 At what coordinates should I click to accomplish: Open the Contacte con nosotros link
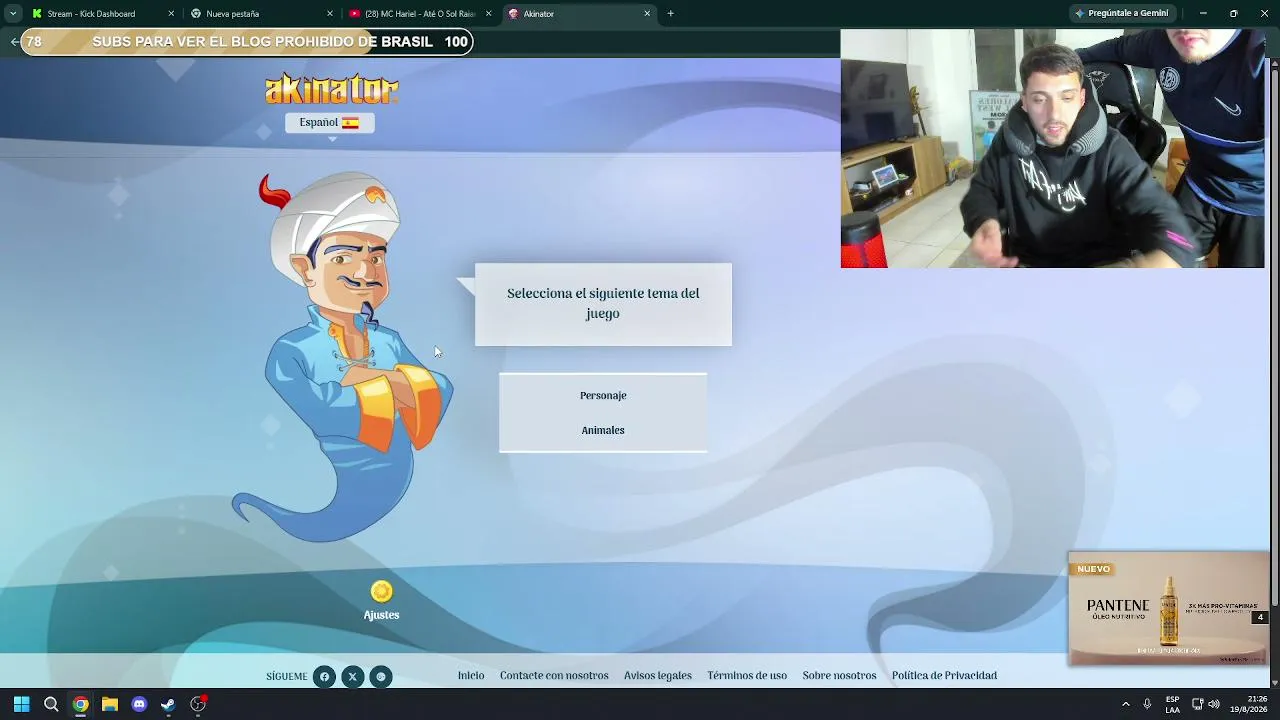[554, 676]
